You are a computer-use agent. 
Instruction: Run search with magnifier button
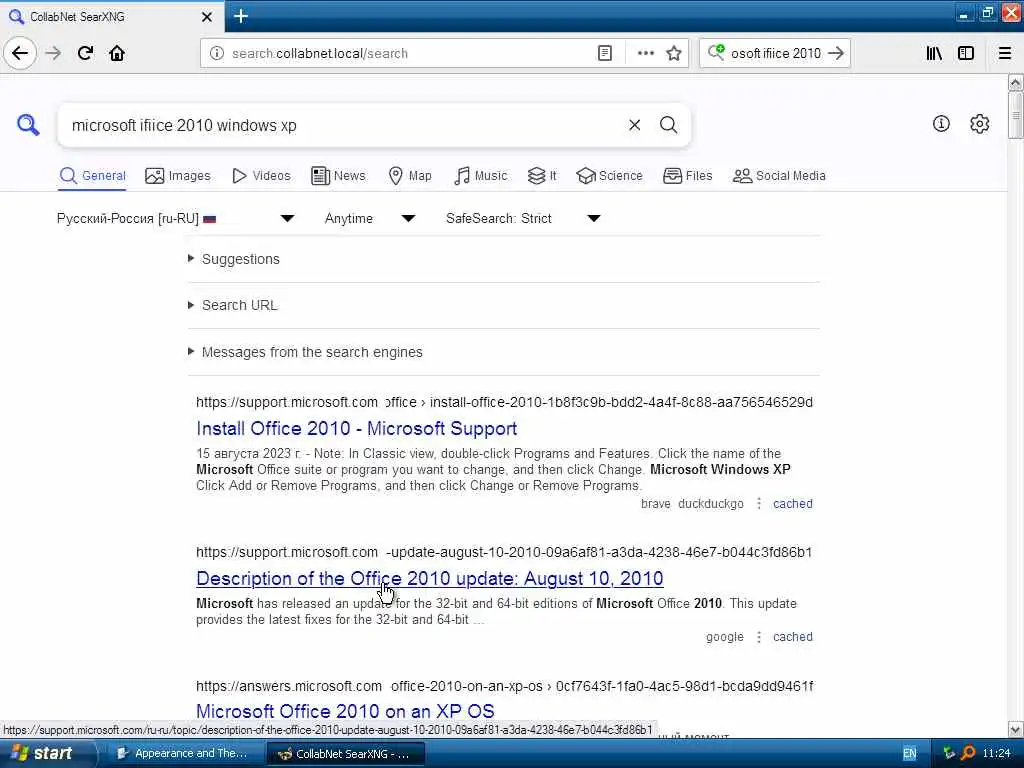668,125
